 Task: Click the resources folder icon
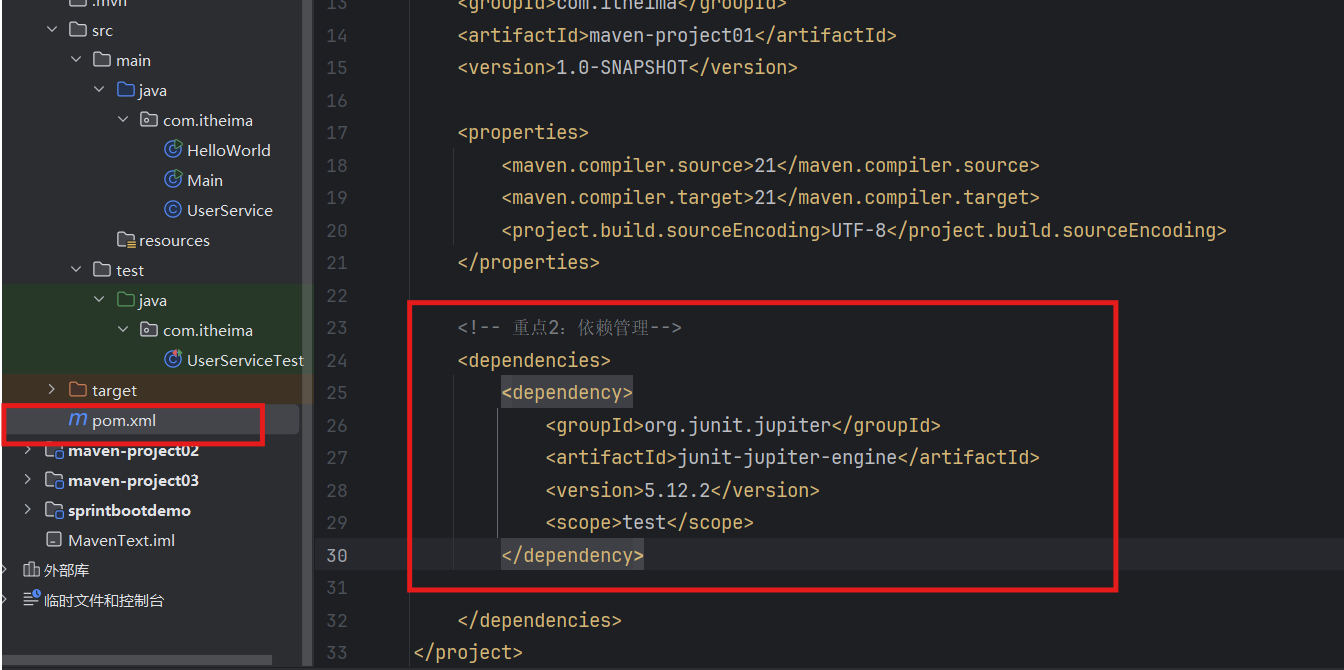coord(126,240)
